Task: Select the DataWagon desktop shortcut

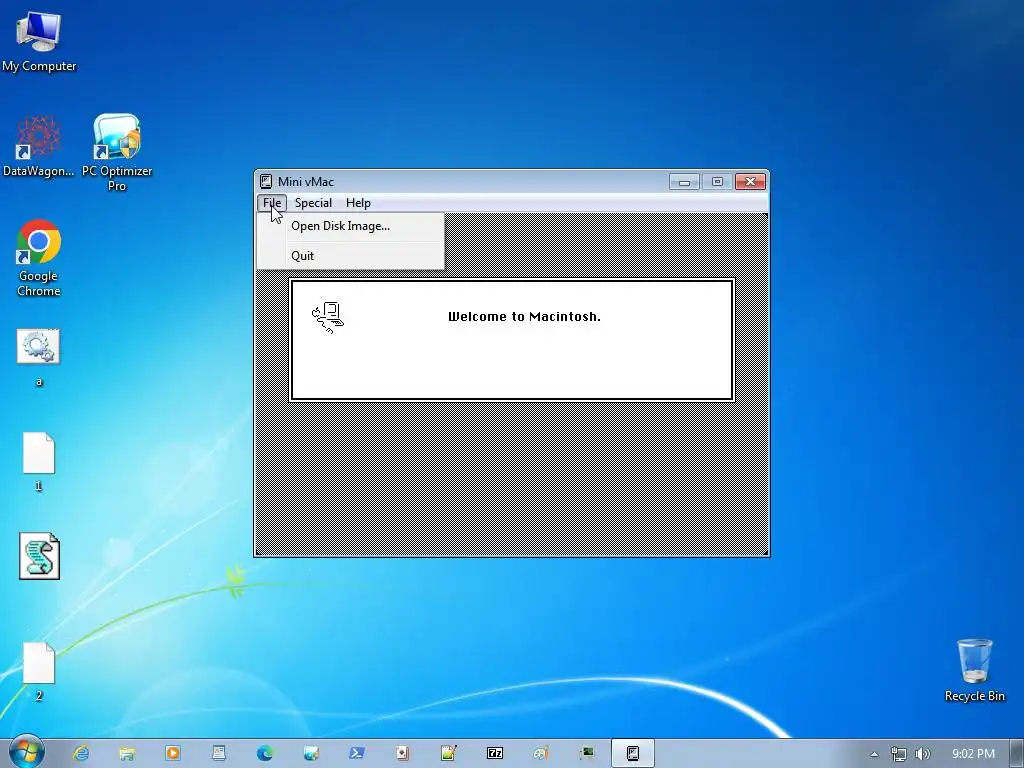Action: (x=39, y=146)
